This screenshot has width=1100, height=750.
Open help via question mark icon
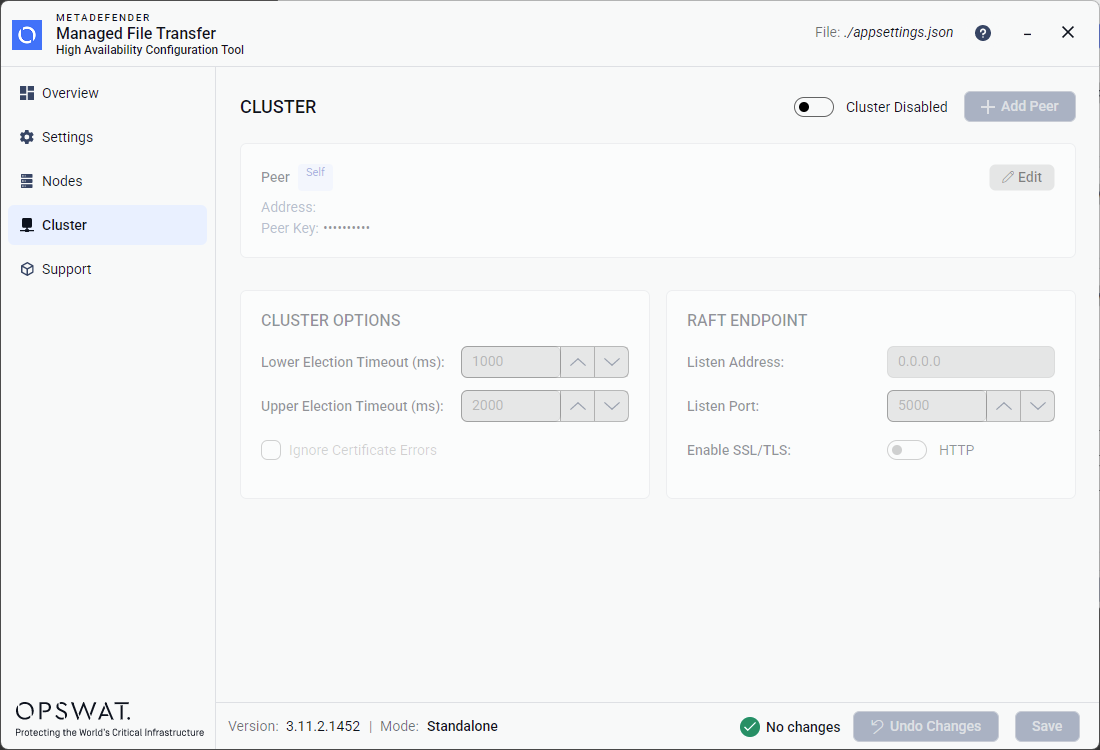click(983, 33)
